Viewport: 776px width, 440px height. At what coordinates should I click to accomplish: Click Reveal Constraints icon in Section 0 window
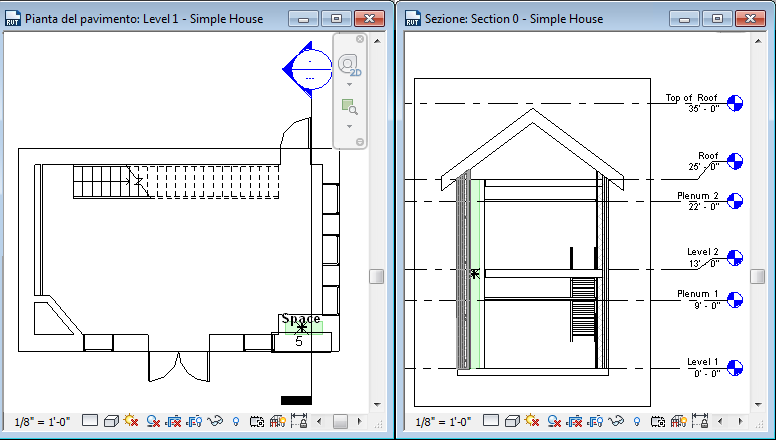click(700, 421)
